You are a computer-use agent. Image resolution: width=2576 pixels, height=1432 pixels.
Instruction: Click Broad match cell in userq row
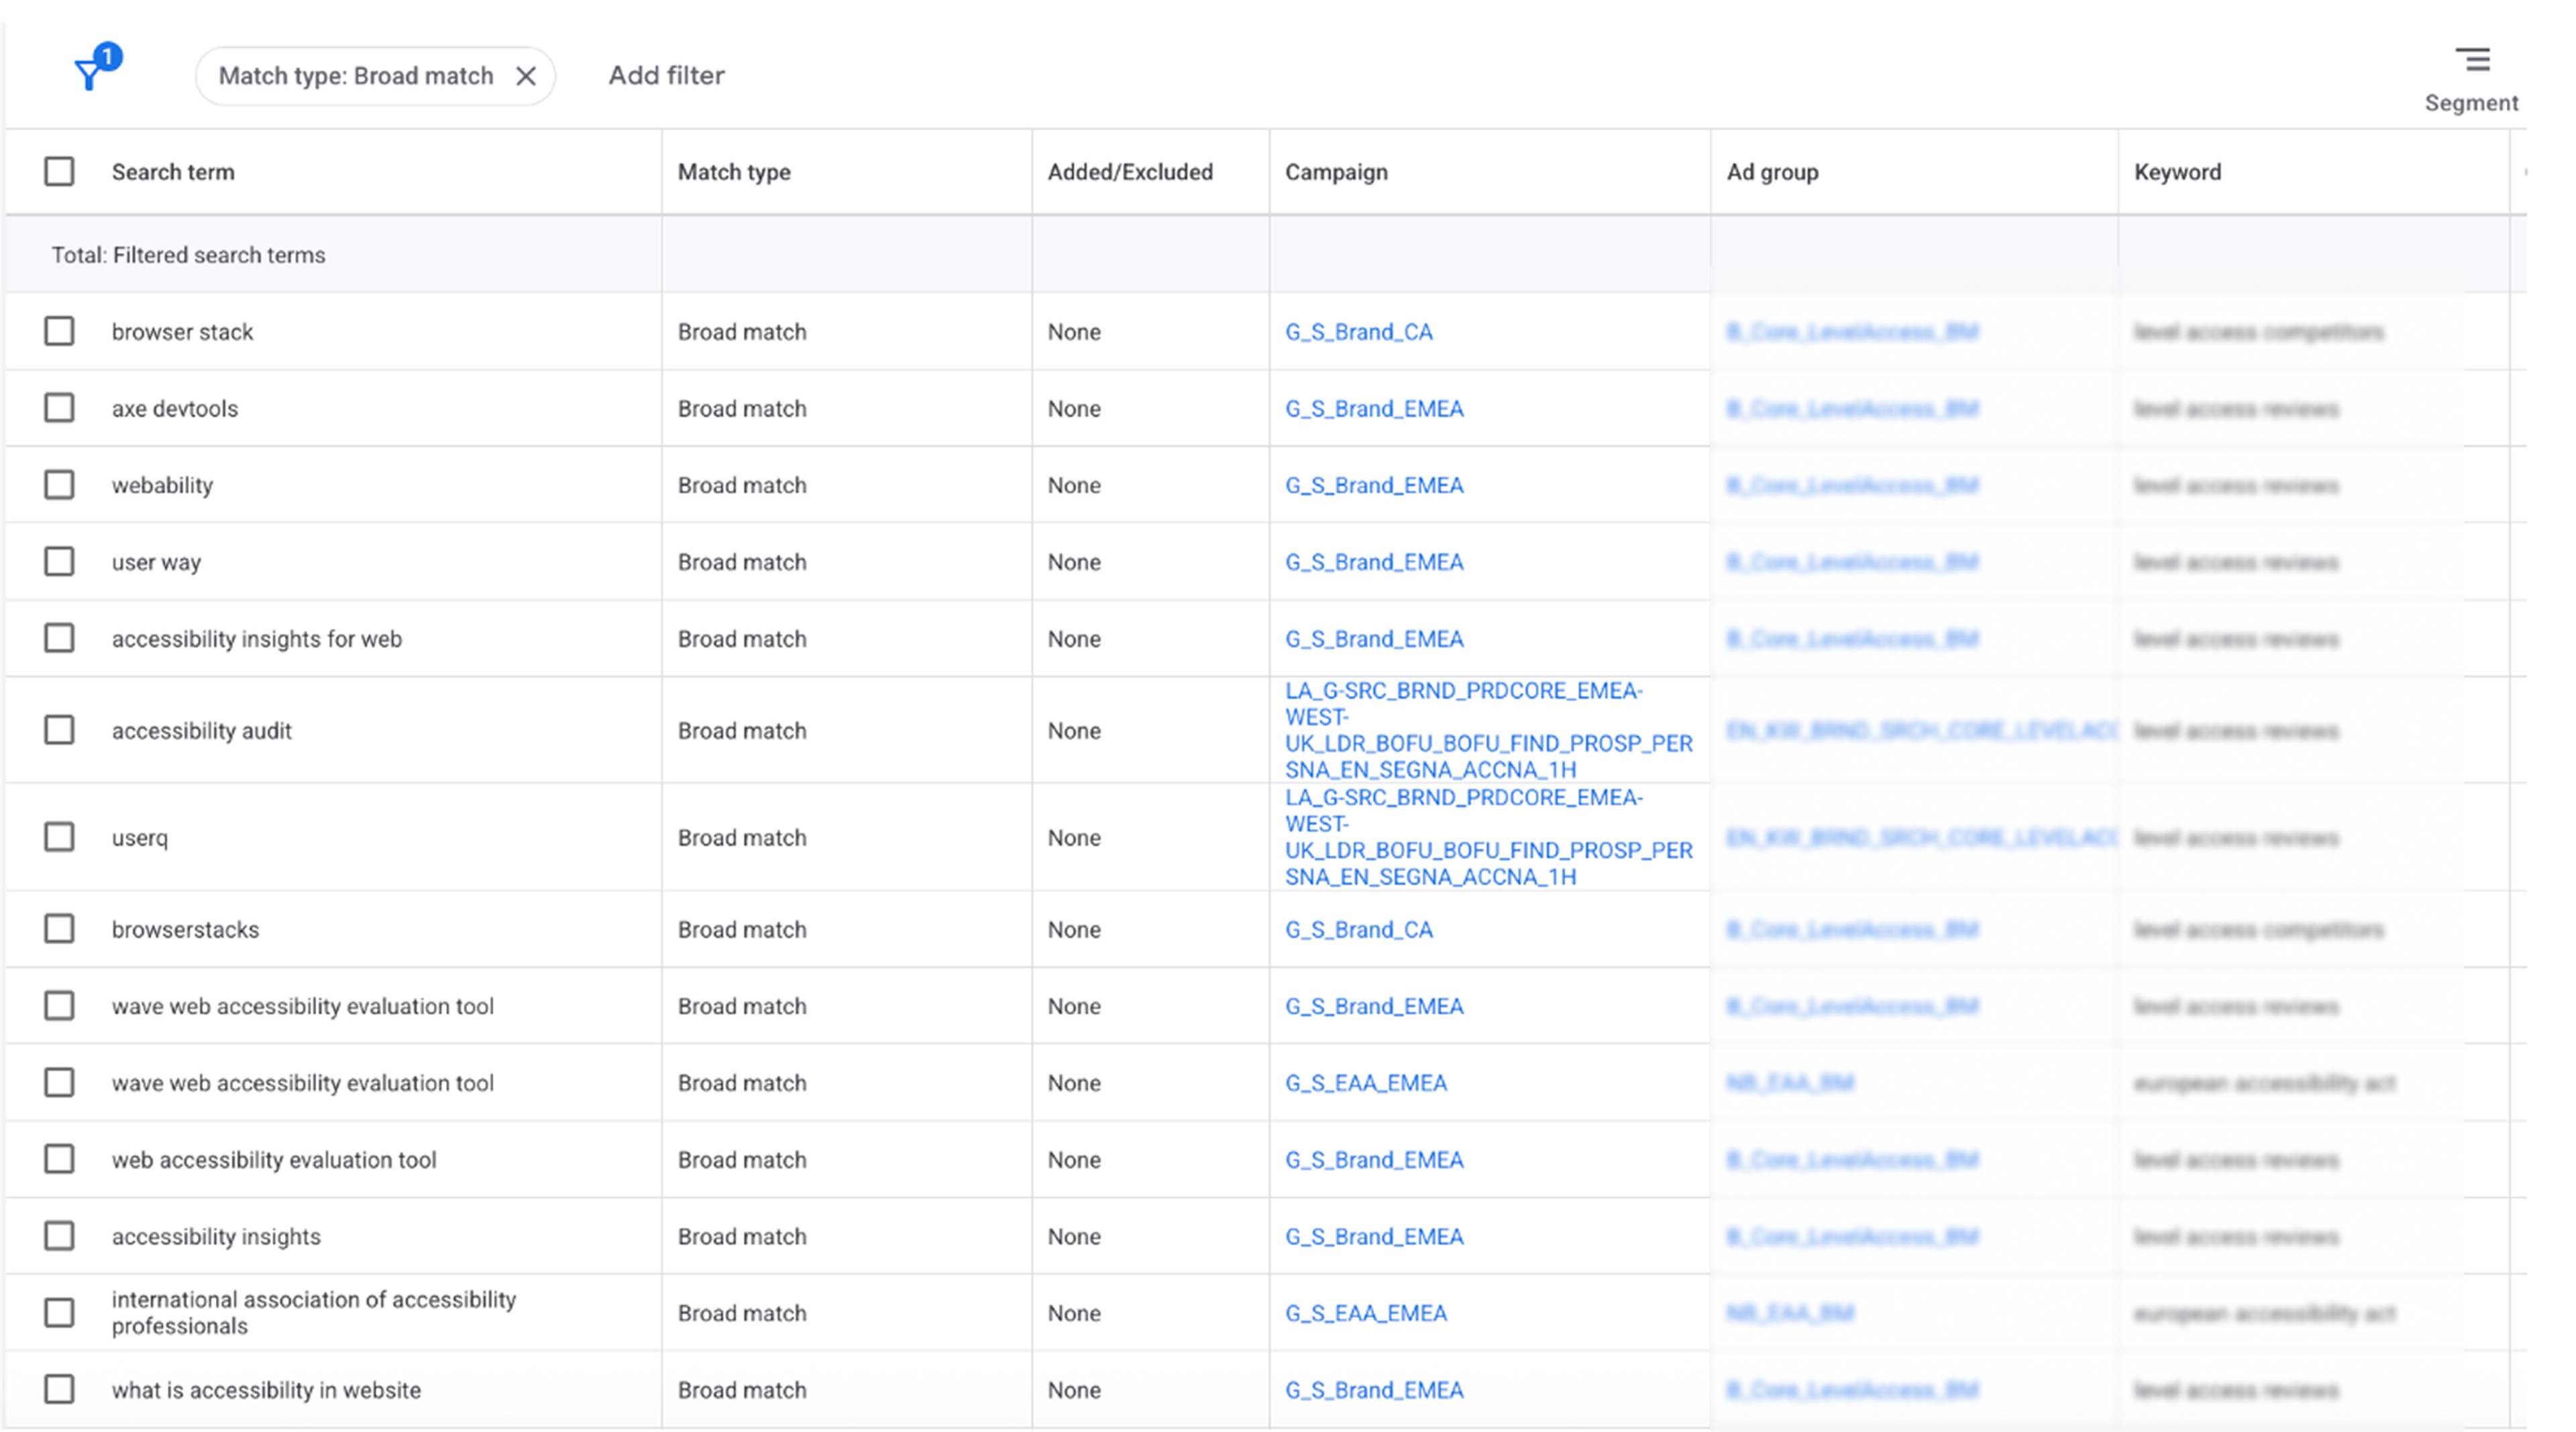pyautogui.click(x=742, y=838)
